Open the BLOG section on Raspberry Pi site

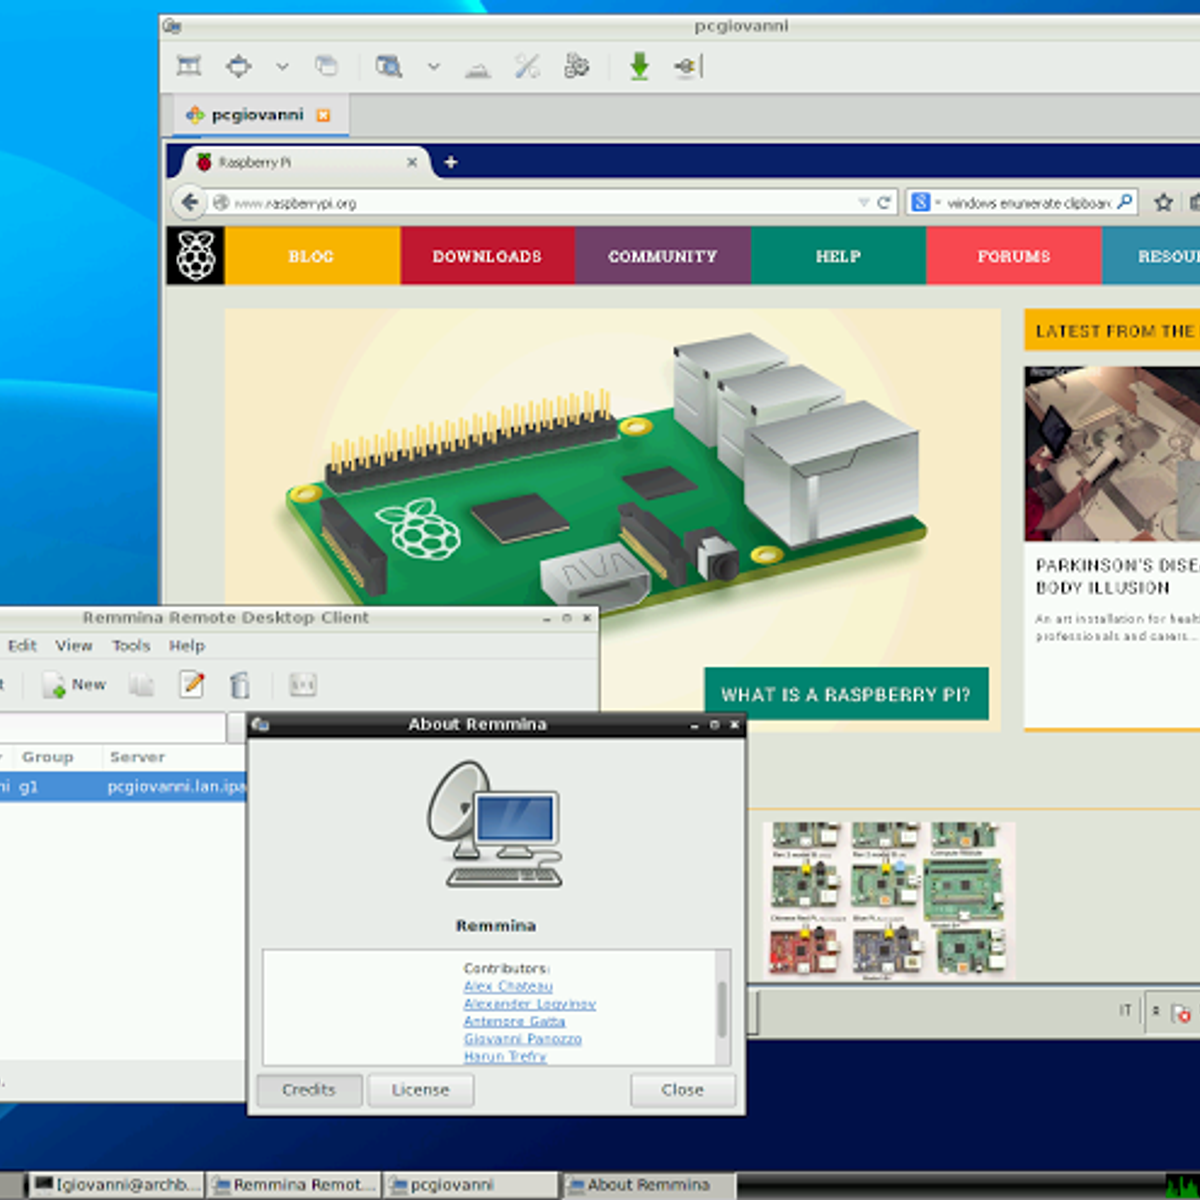coord(312,256)
